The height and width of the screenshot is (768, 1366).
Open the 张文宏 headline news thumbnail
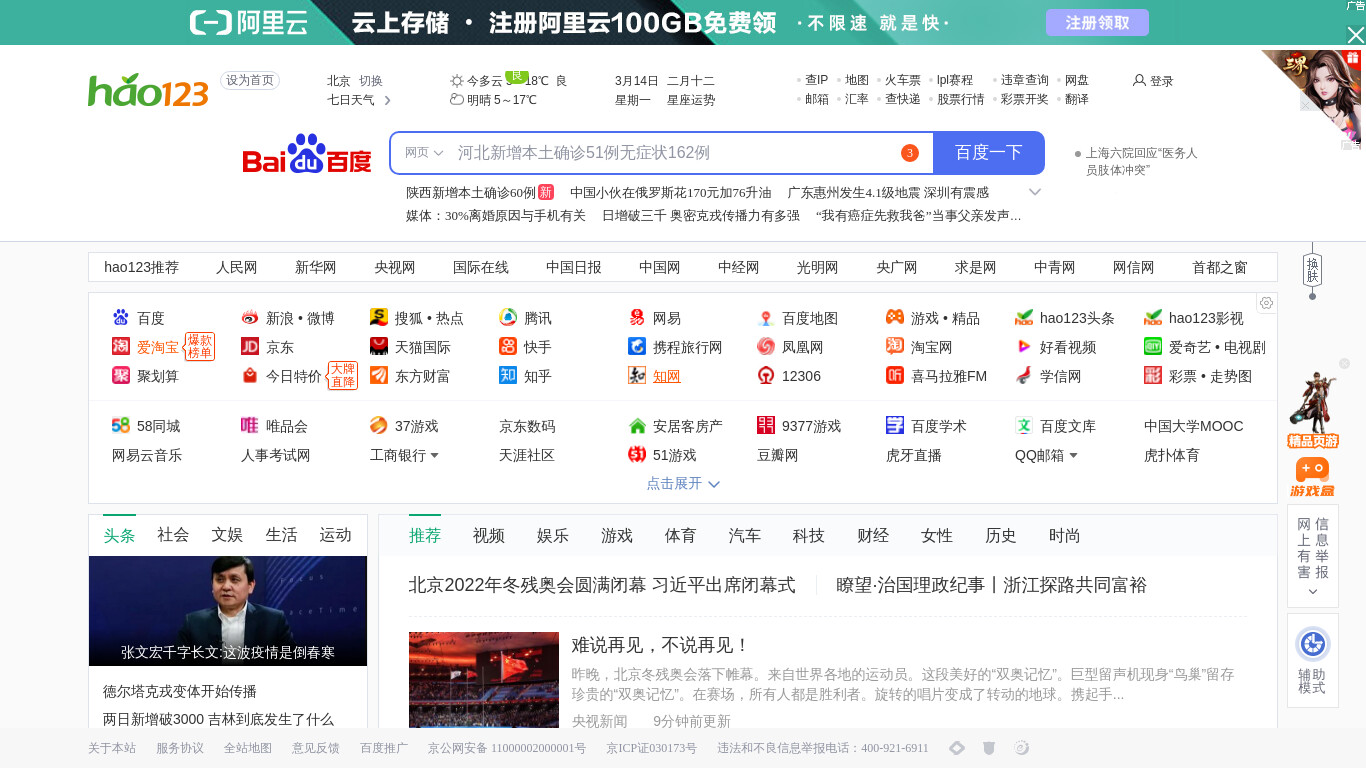[228, 611]
